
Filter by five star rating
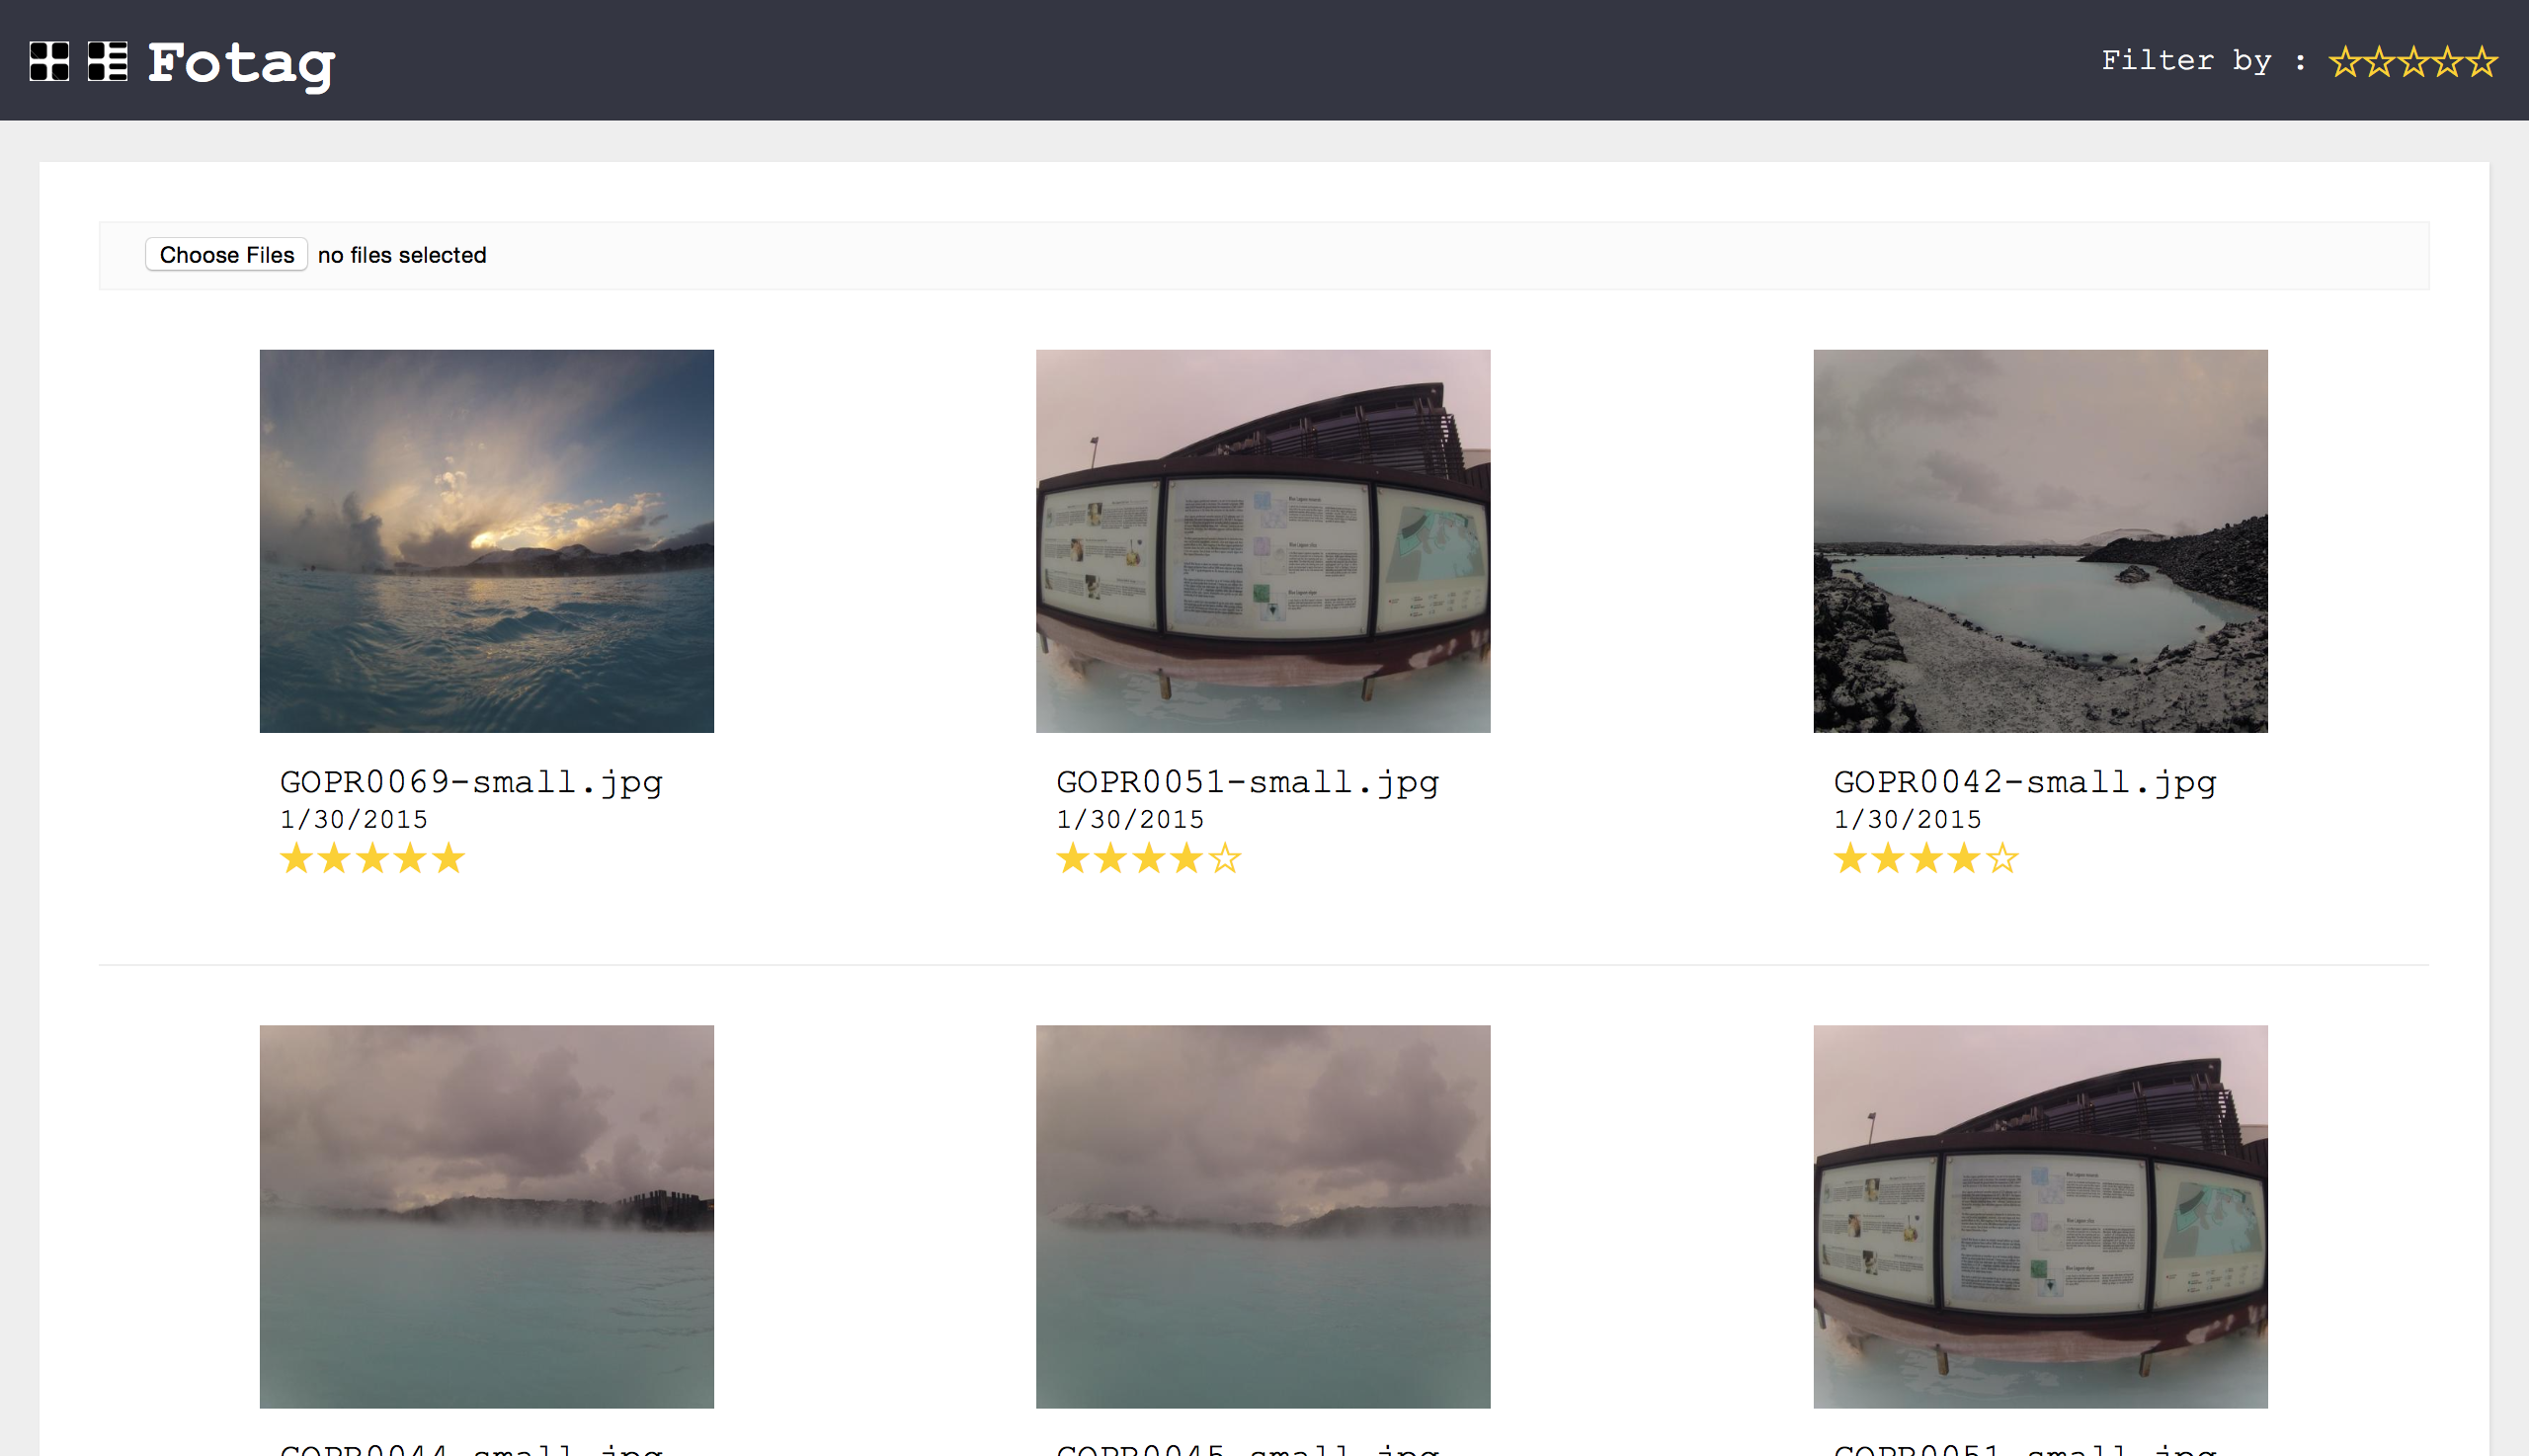point(2482,62)
